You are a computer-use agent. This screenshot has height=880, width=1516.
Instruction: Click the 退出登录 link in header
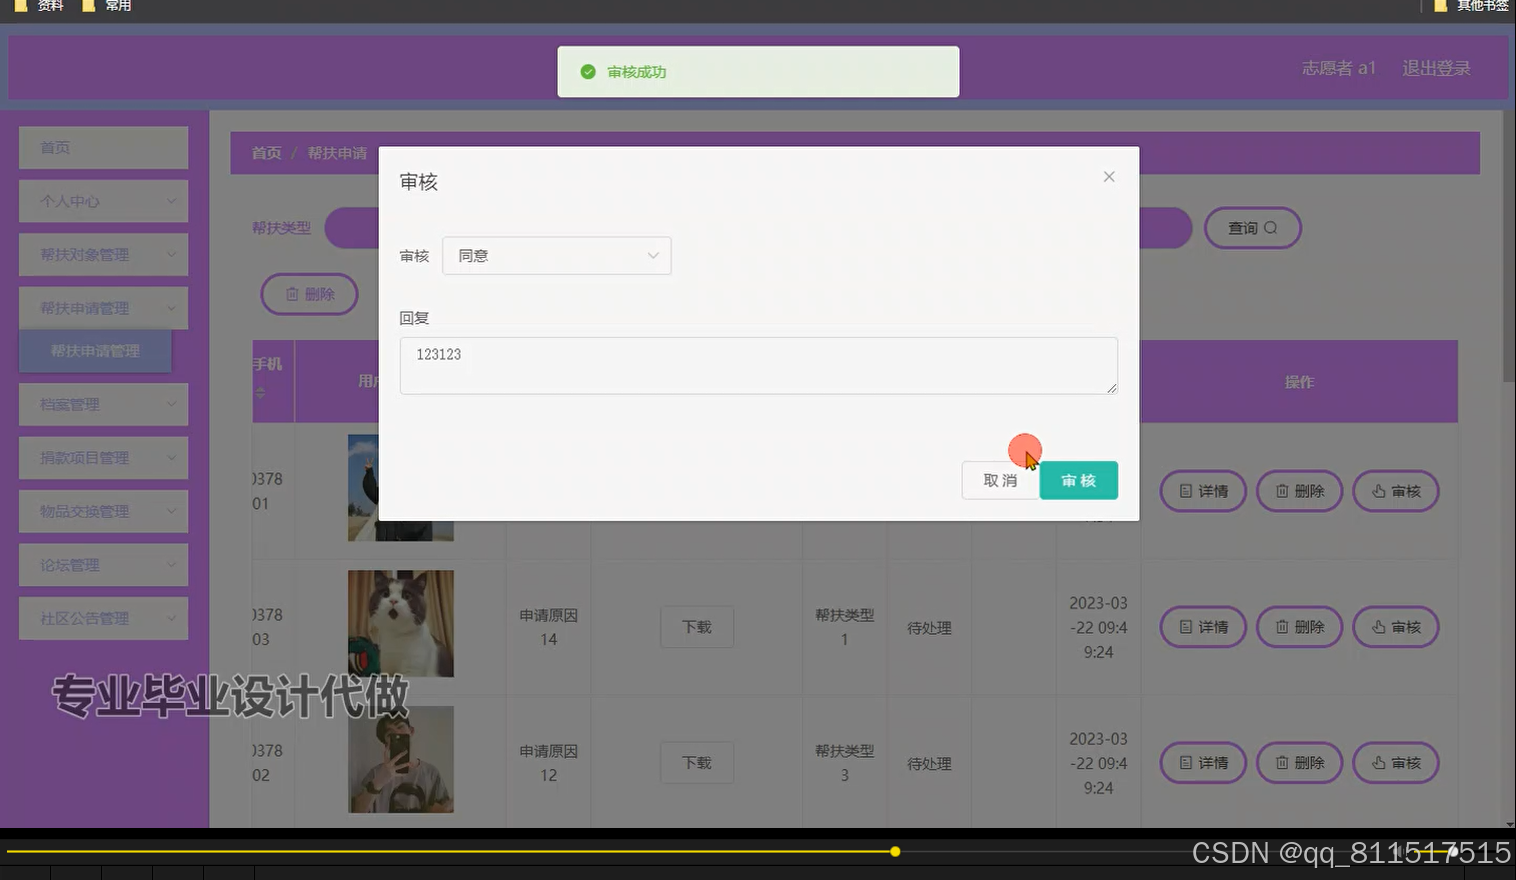[1436, 68]
